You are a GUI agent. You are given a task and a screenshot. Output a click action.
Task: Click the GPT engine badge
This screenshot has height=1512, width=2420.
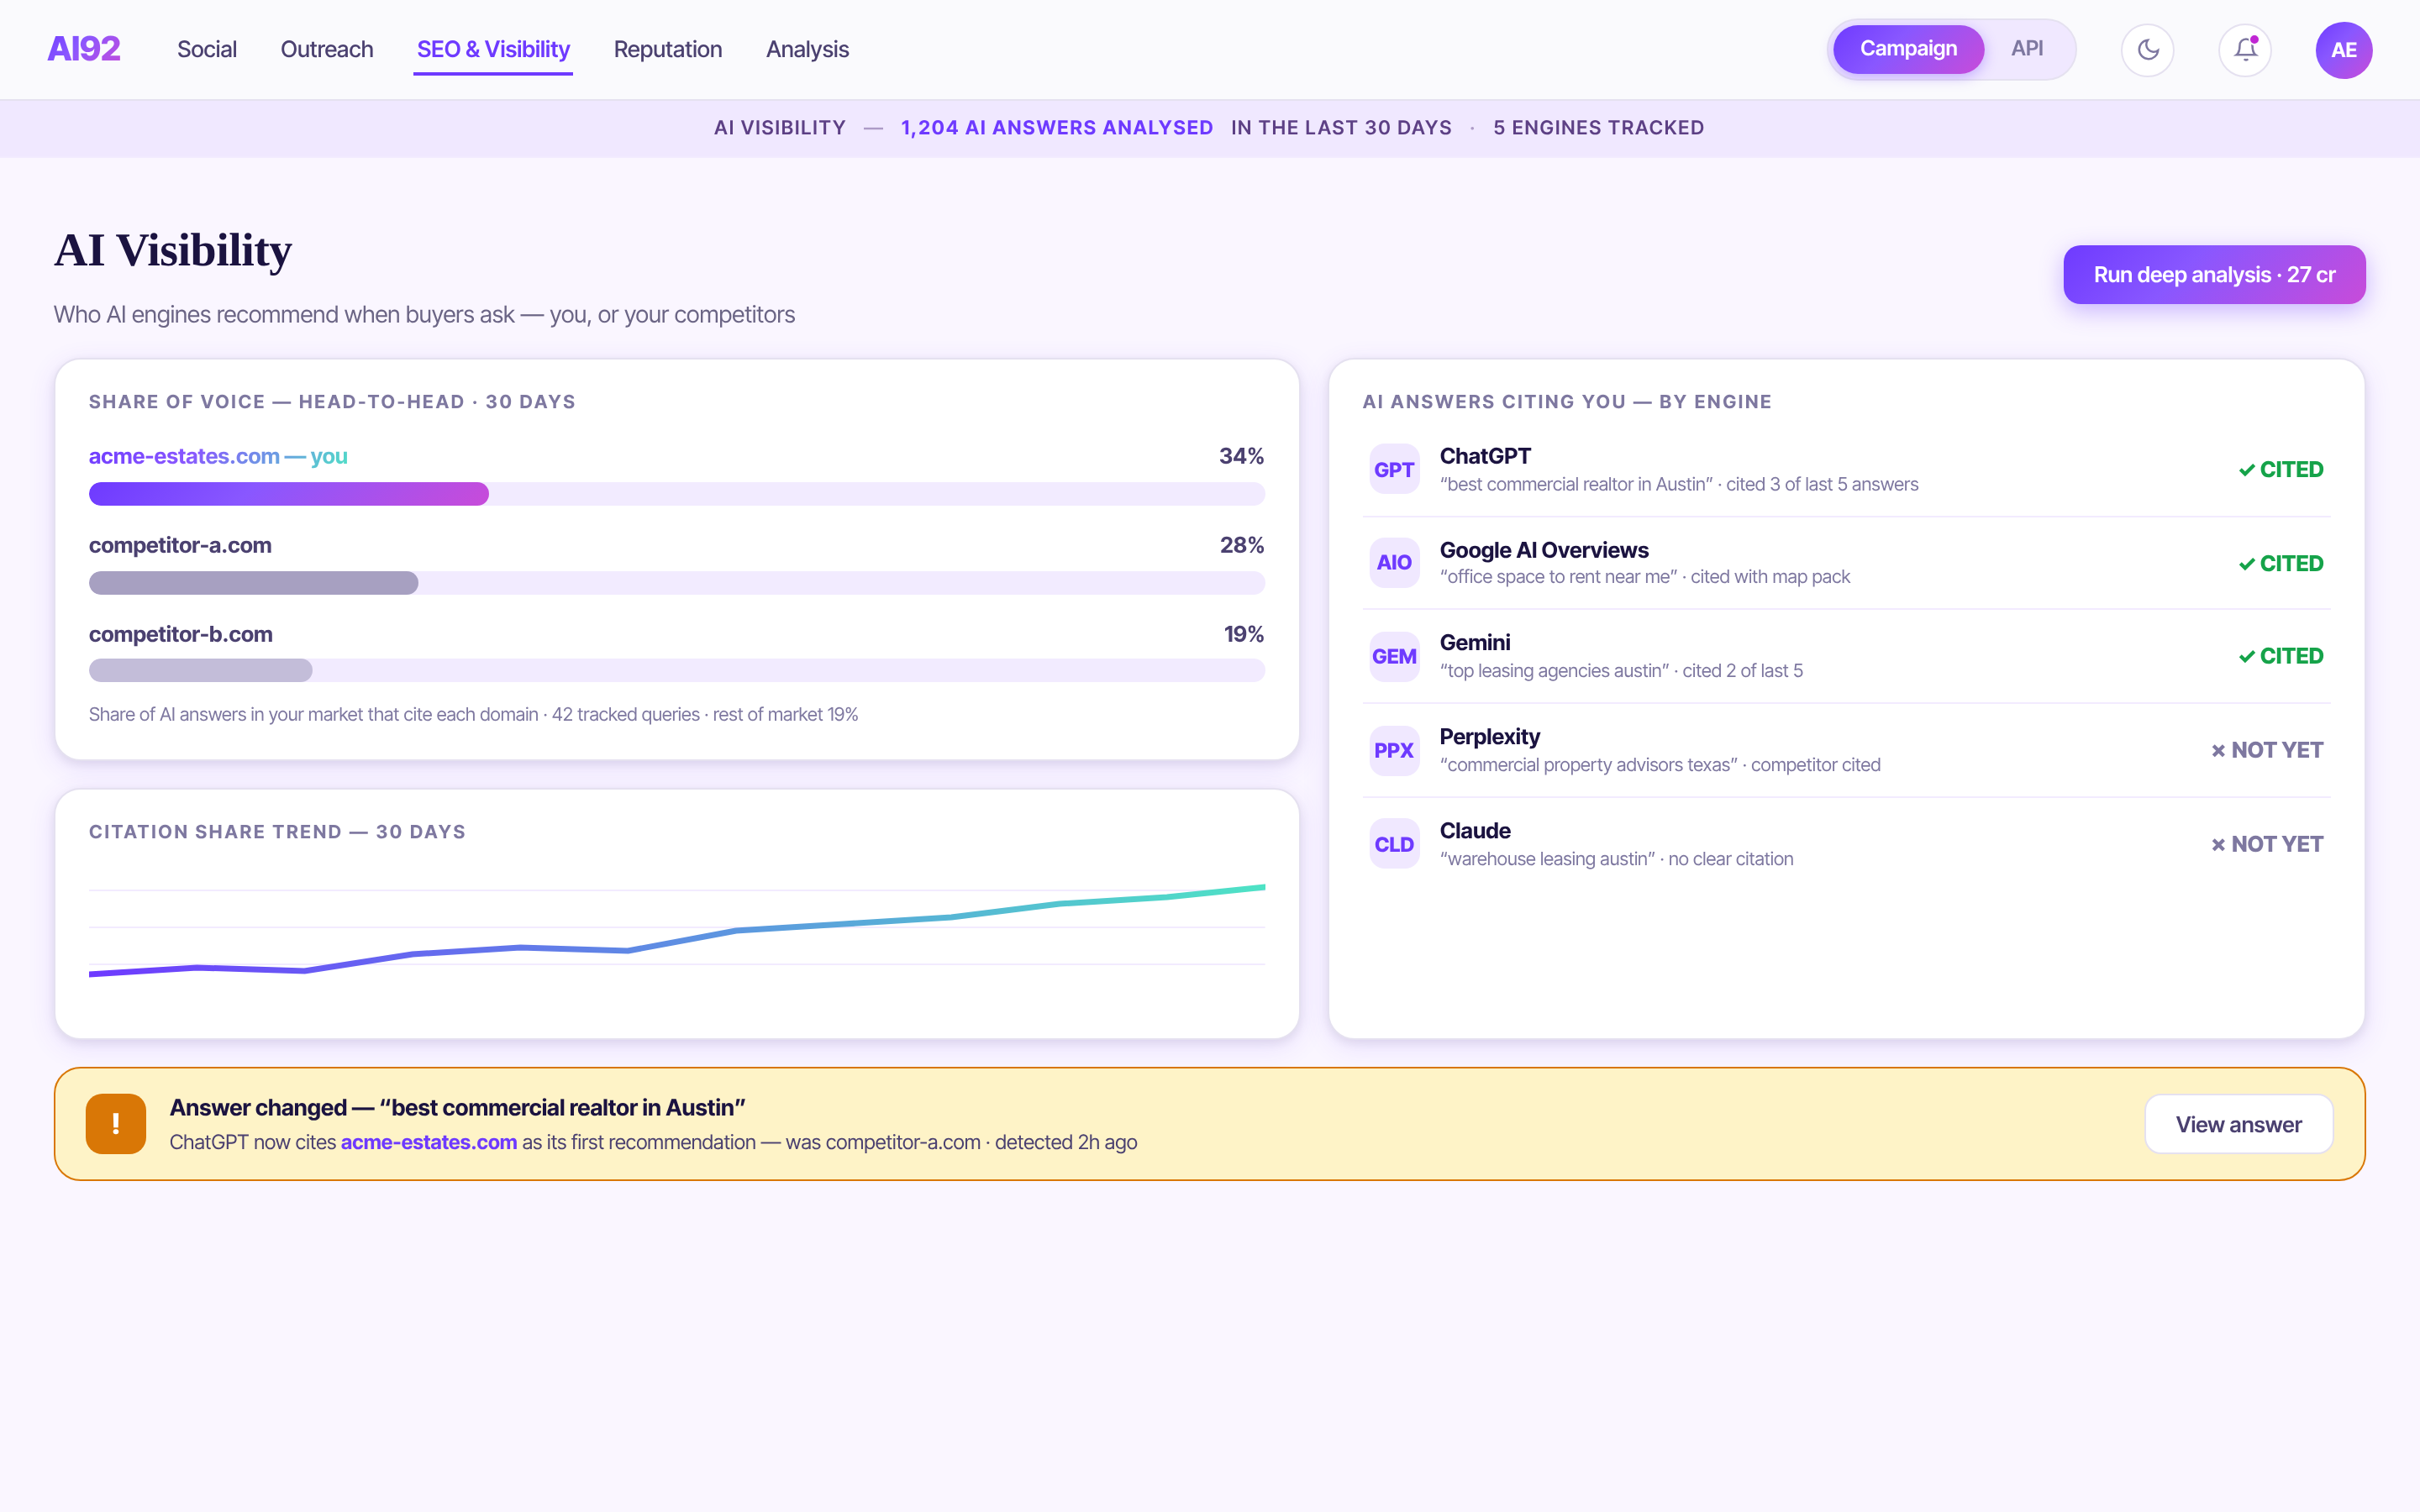1394,469
